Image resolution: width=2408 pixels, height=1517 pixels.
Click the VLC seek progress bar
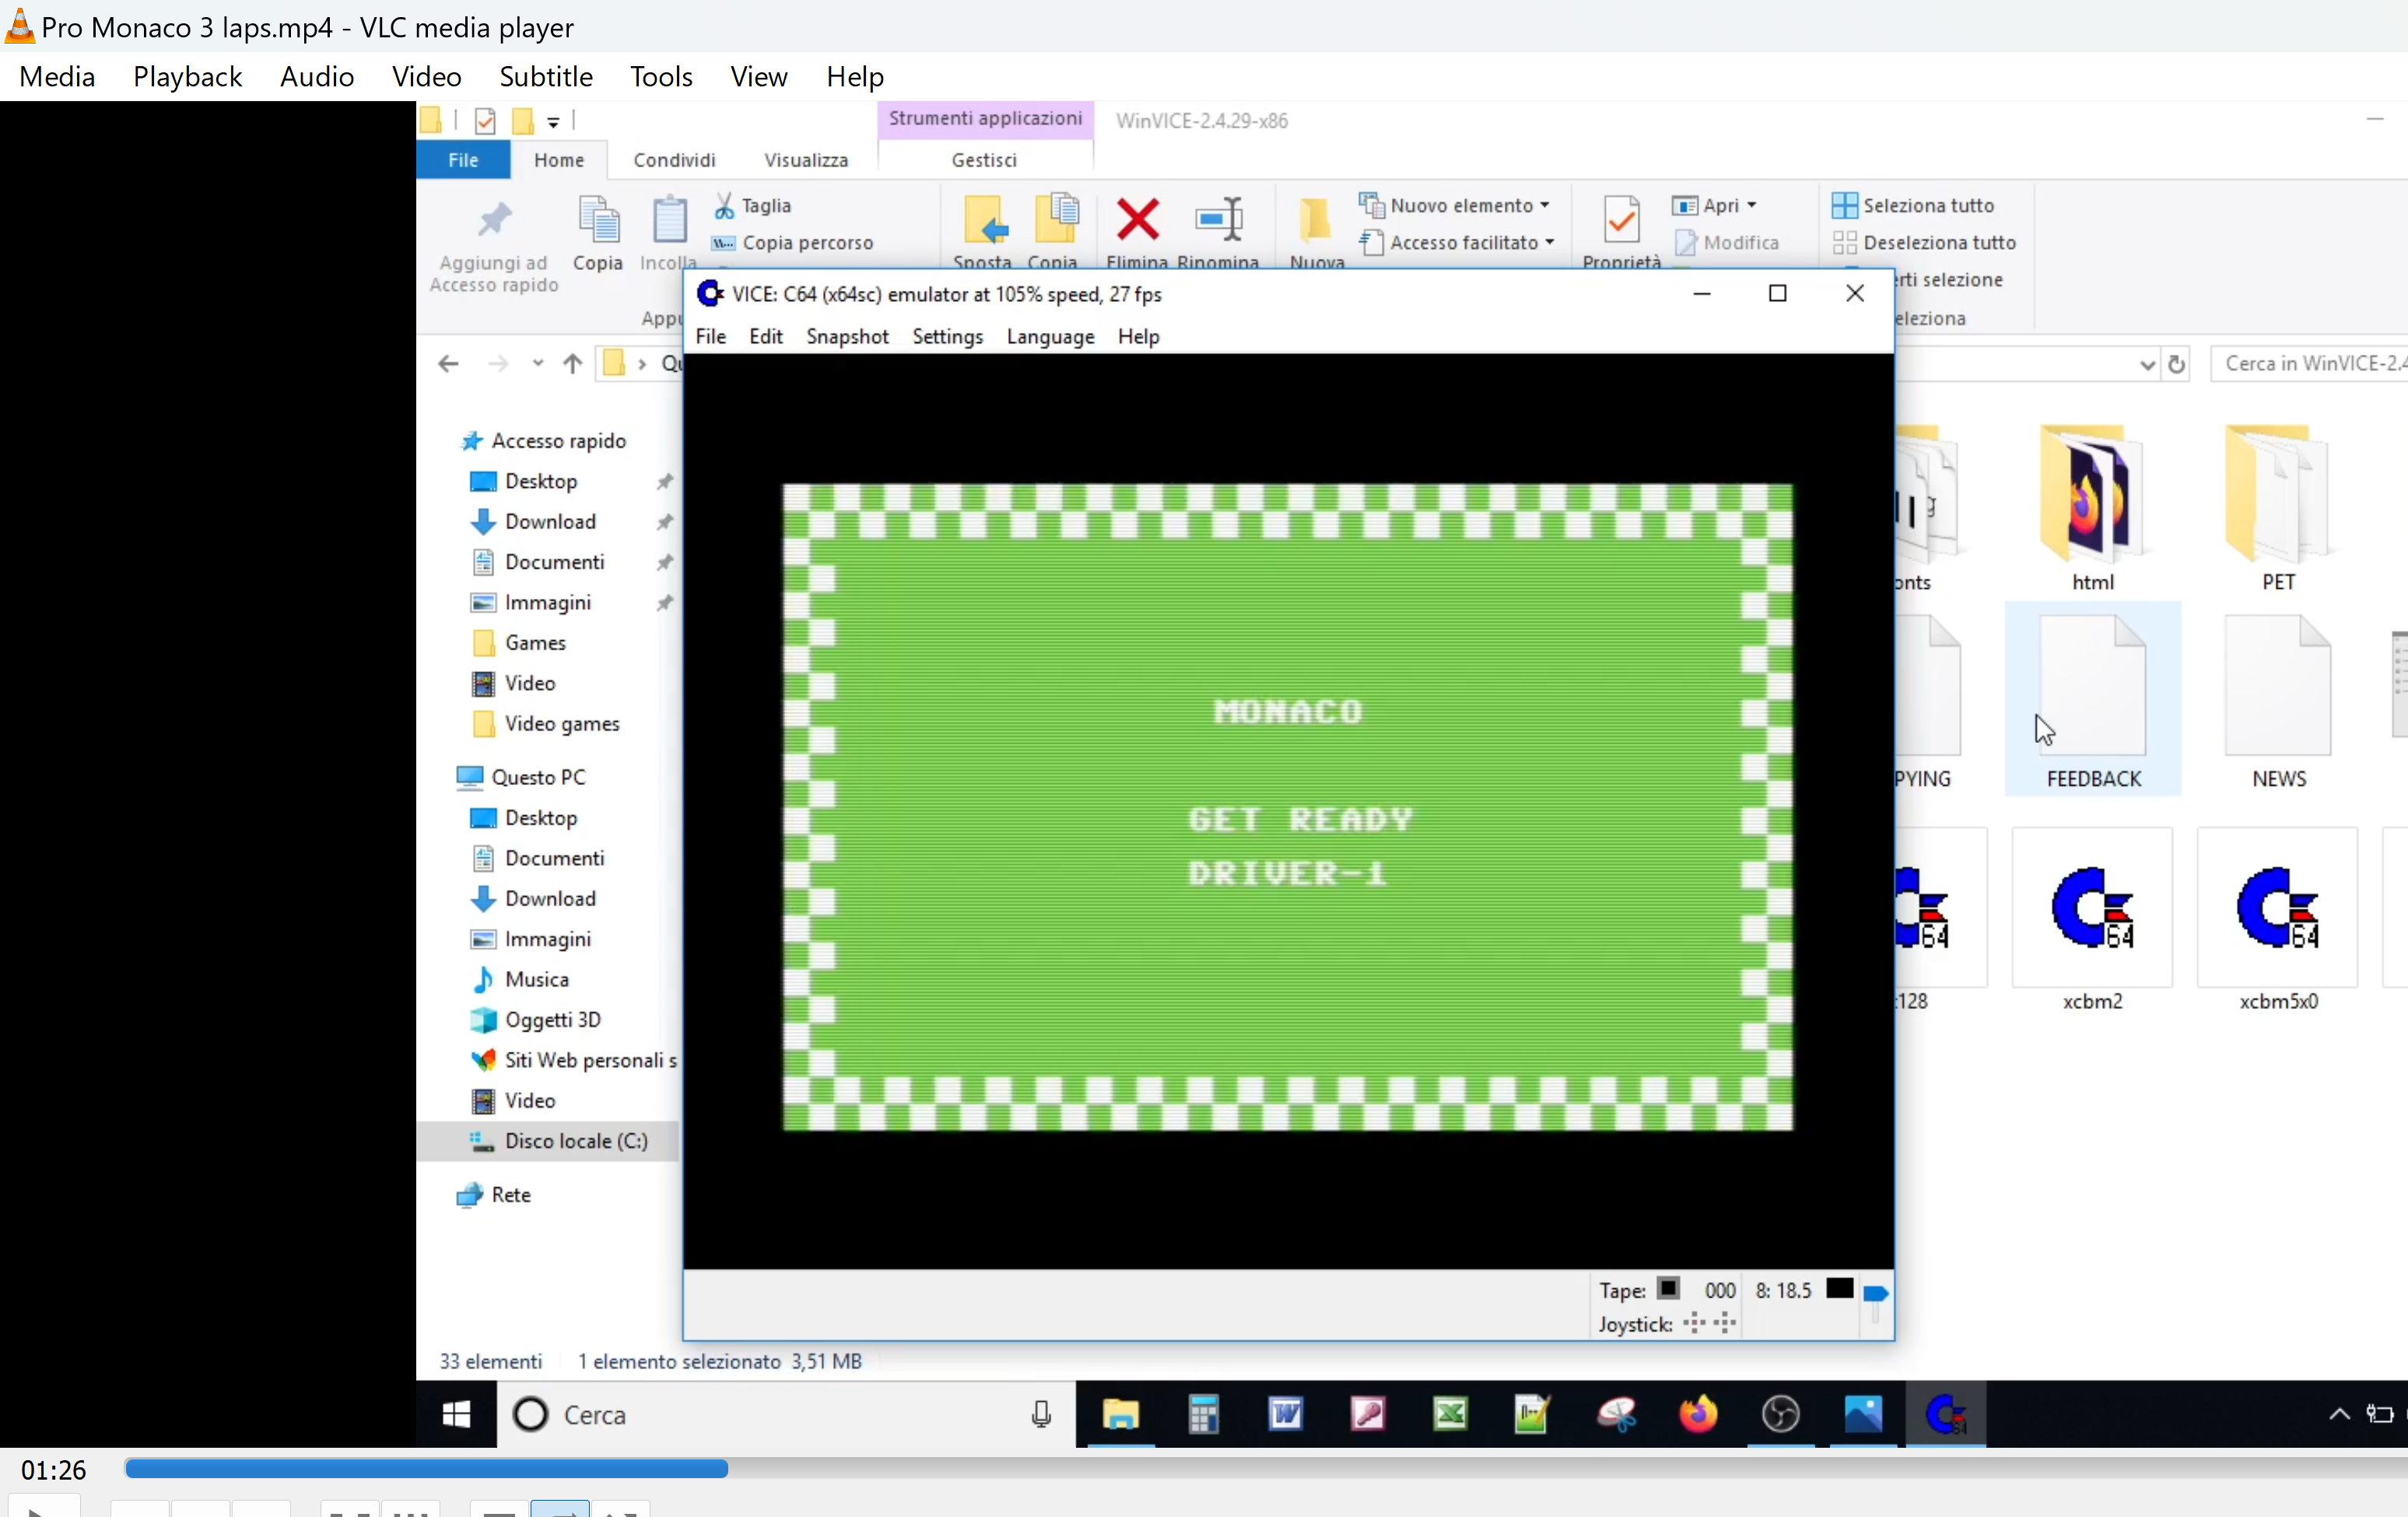pos(1200,1468)
